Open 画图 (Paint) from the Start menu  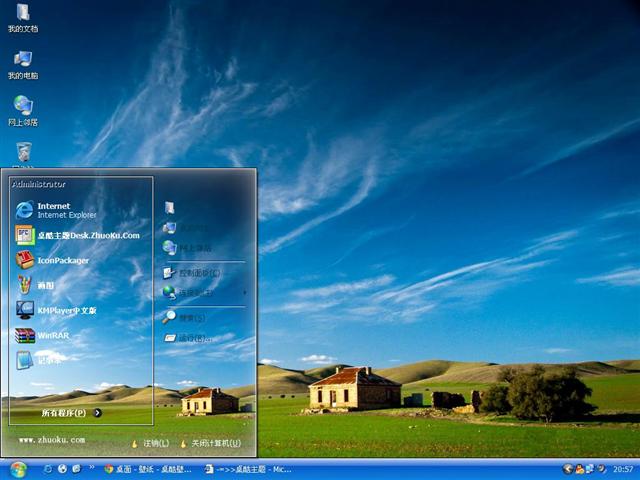point(35,285)
